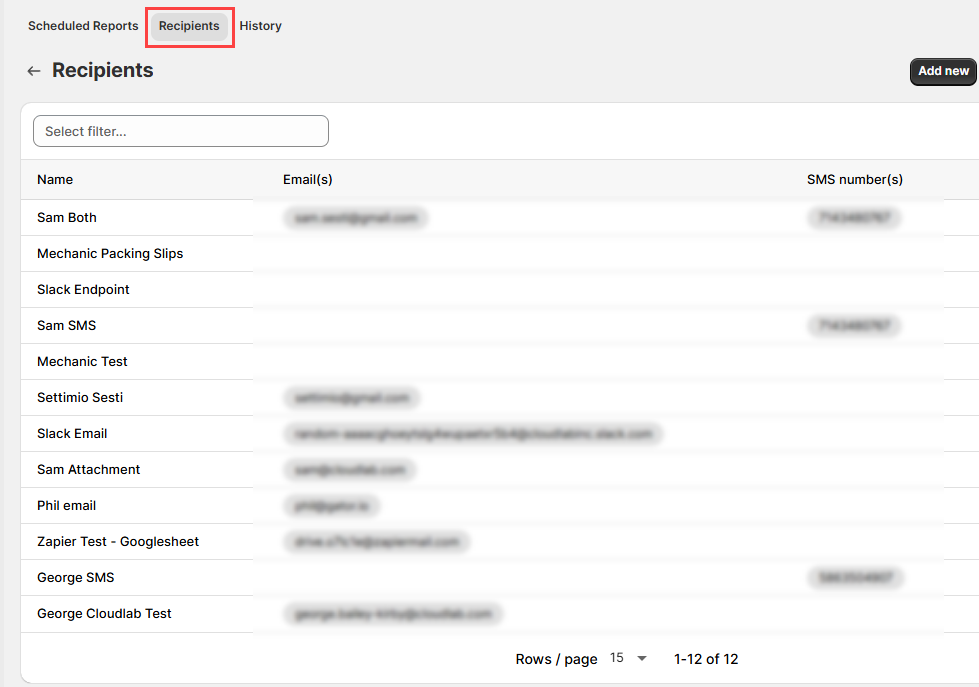
Task: Choose the Sam SMS recipient row
Action: (66, 326)
